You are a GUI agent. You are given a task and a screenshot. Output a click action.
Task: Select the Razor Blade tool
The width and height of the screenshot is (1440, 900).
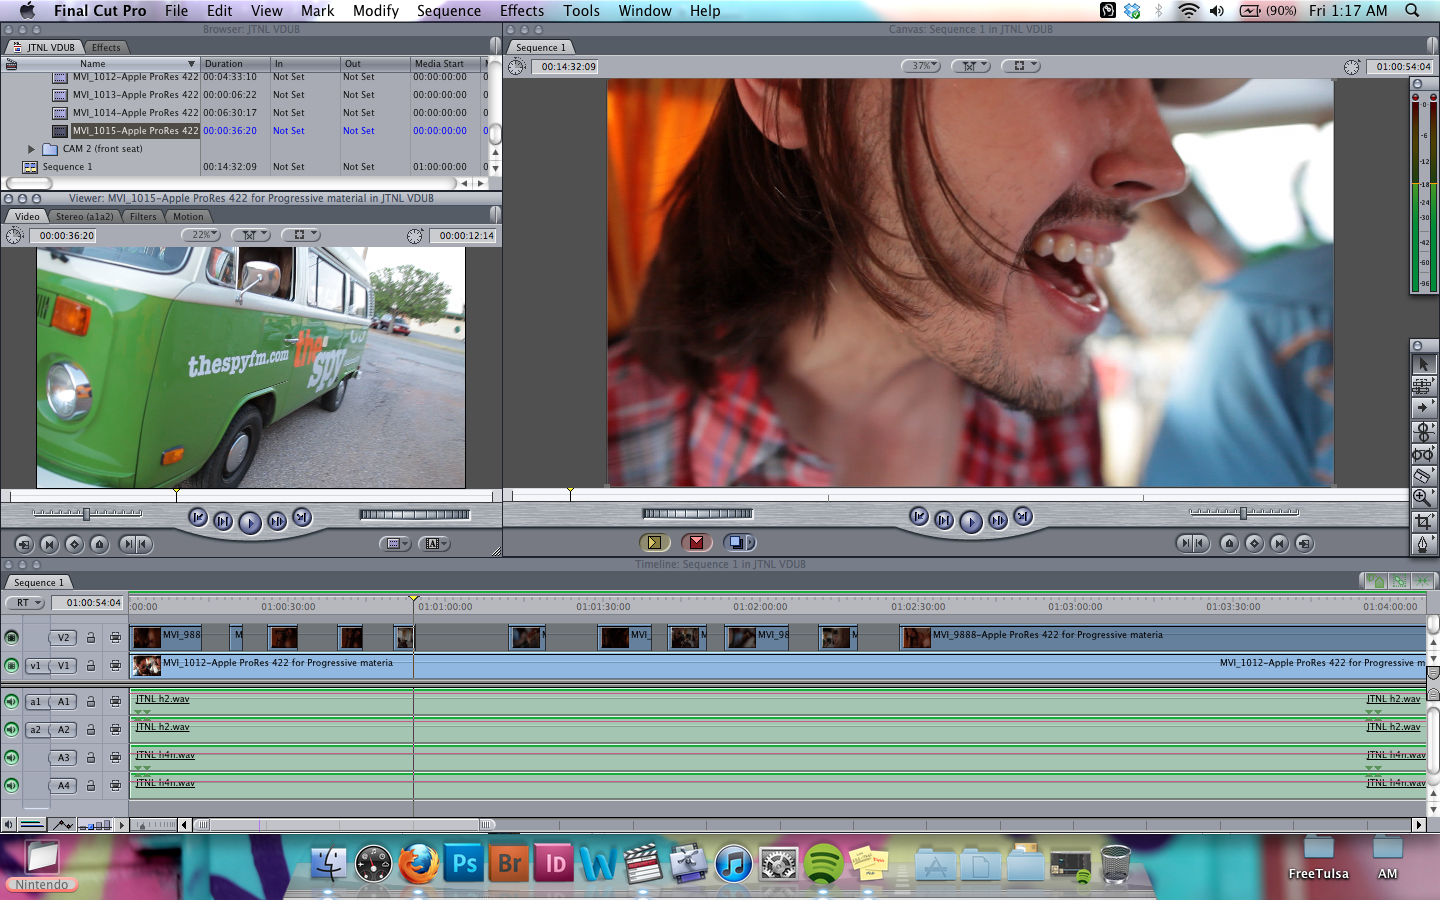(x=1423, y=476)
